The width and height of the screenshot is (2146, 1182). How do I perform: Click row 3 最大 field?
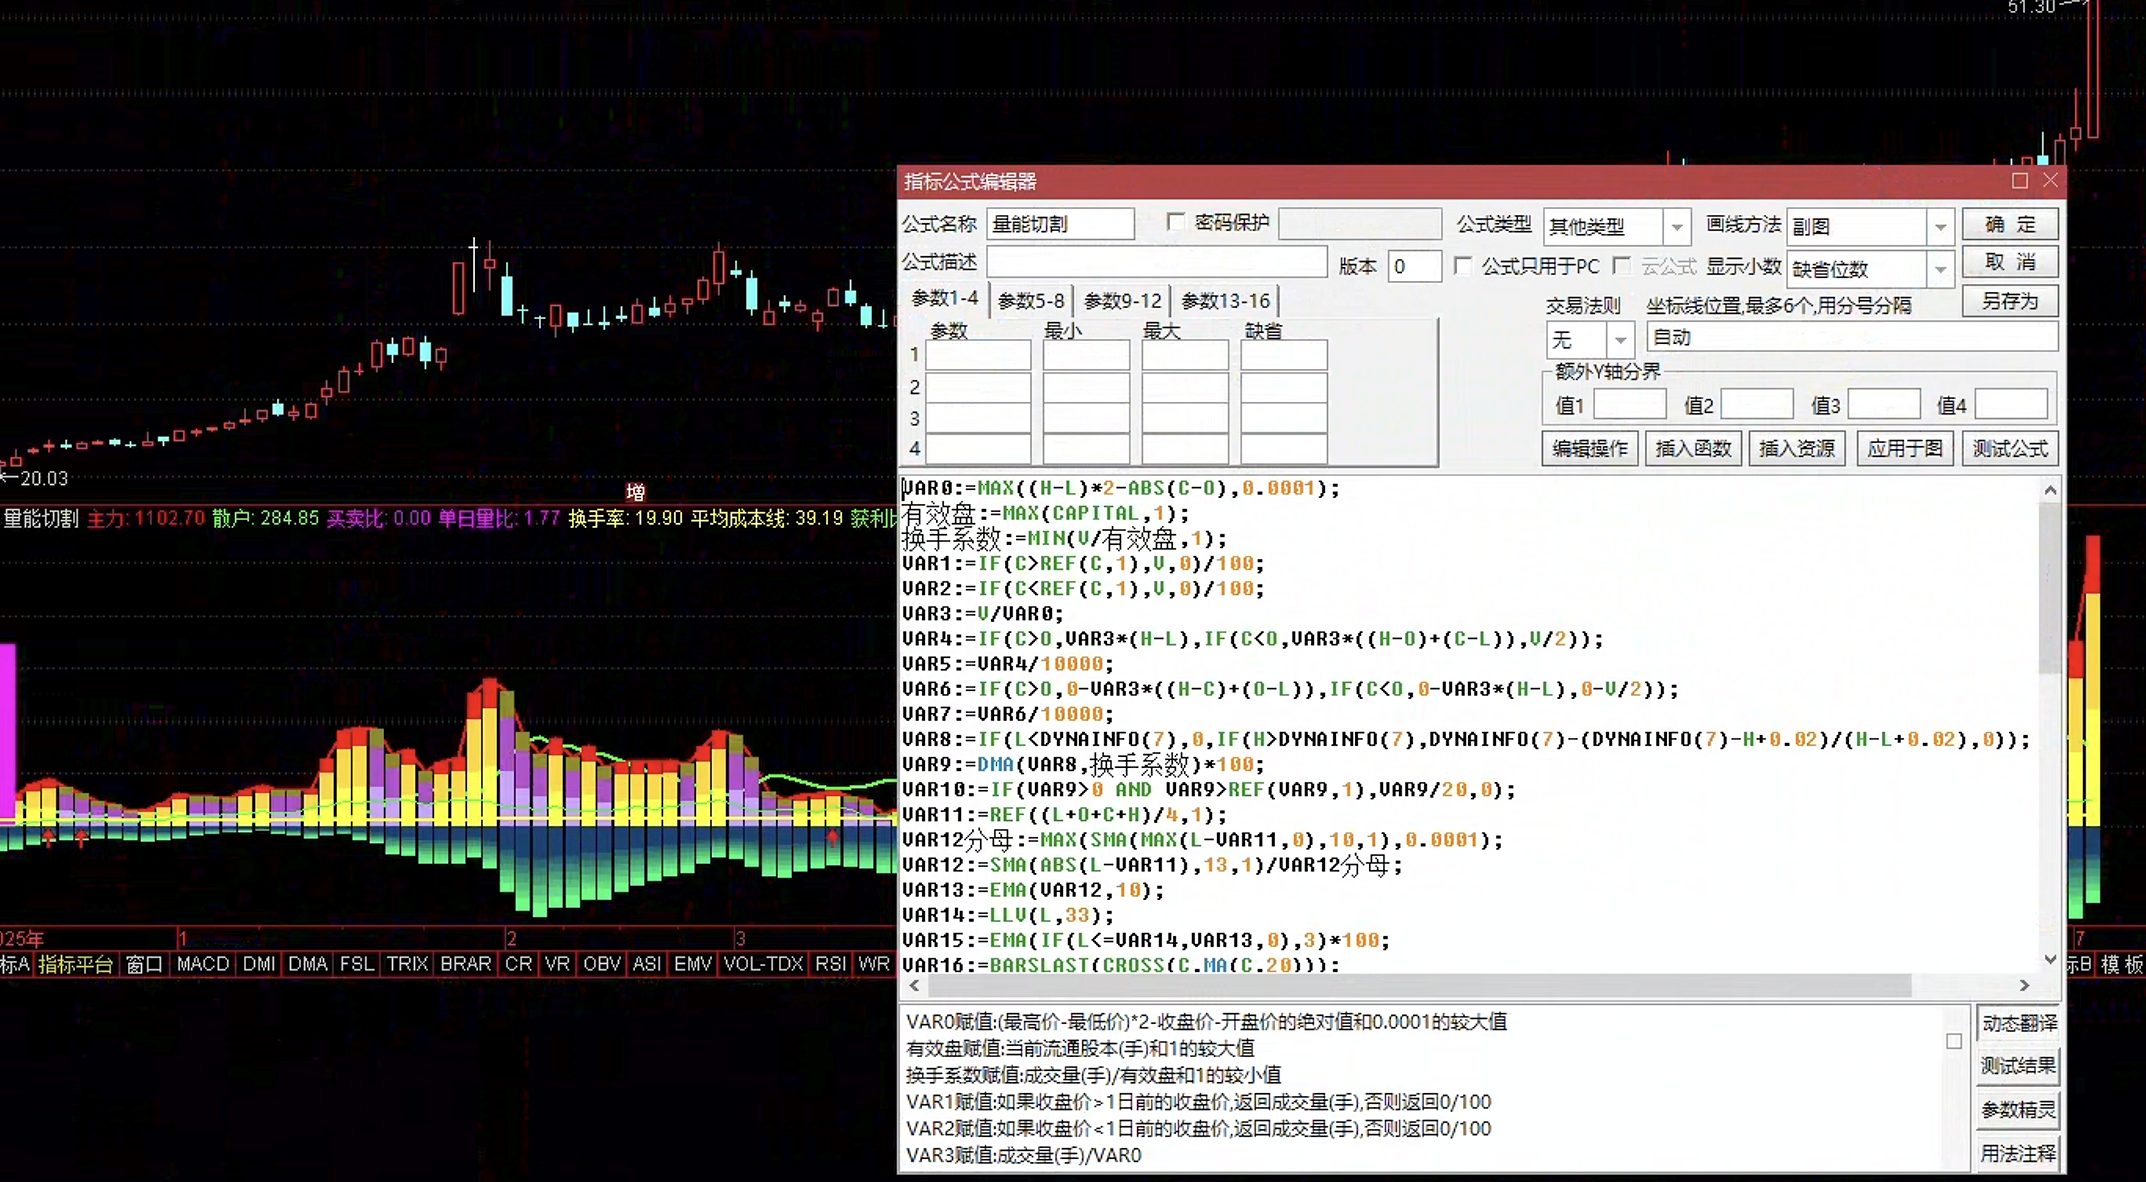(x=1185, y=418)
